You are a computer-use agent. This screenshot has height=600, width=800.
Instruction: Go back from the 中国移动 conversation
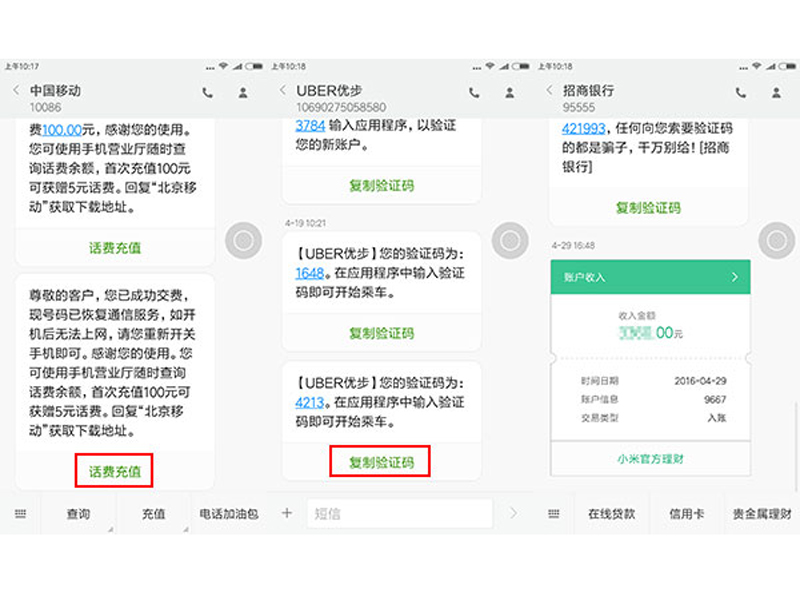(x=16, y=91)
